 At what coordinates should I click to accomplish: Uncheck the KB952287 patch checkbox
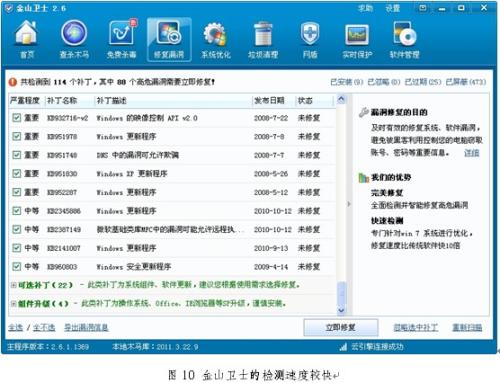click(16, 192)
